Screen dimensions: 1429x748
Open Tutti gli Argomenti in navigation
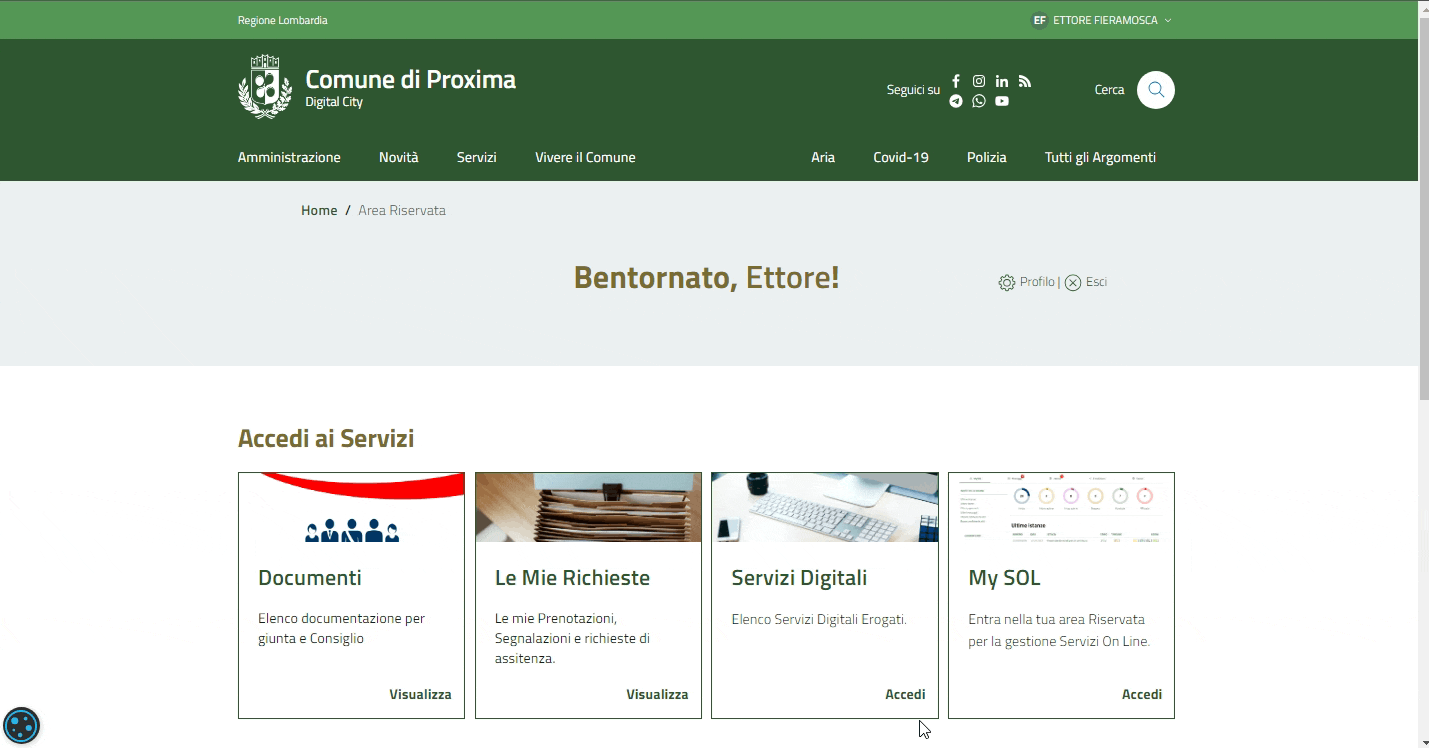pyautogui.click(x=1100, y=157)
